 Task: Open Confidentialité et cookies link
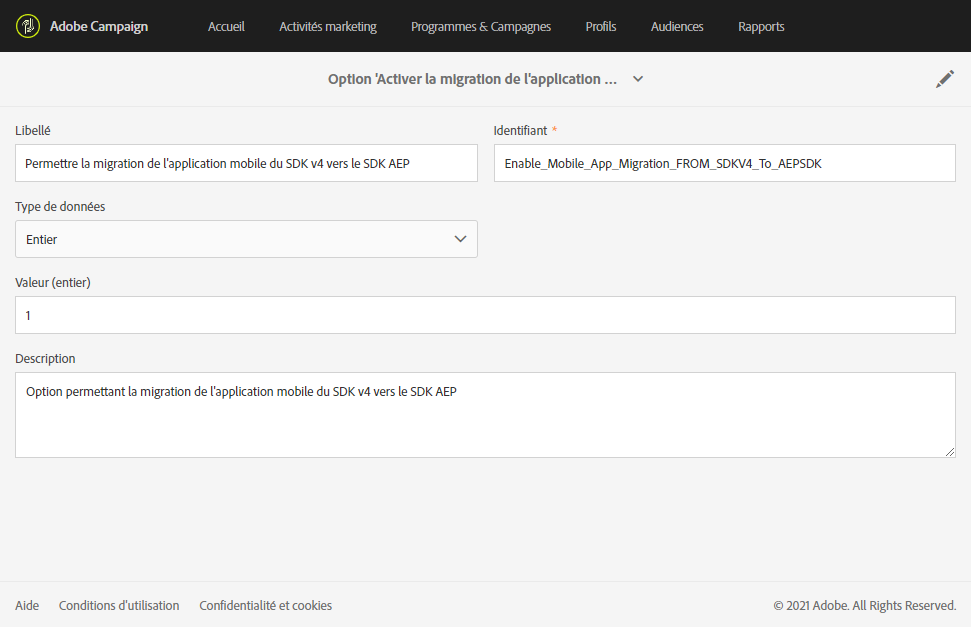coord(266,605)
